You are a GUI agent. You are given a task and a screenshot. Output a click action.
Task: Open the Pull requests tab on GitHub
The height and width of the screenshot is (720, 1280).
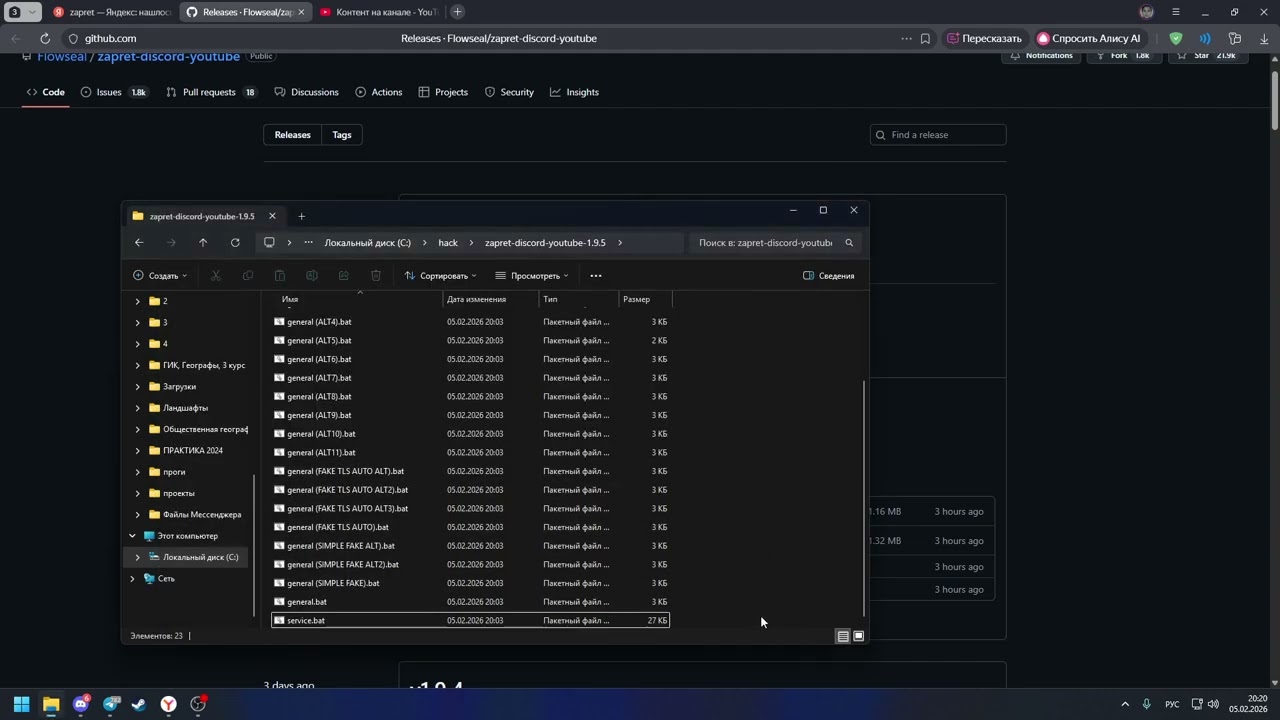tap(211, 92)
